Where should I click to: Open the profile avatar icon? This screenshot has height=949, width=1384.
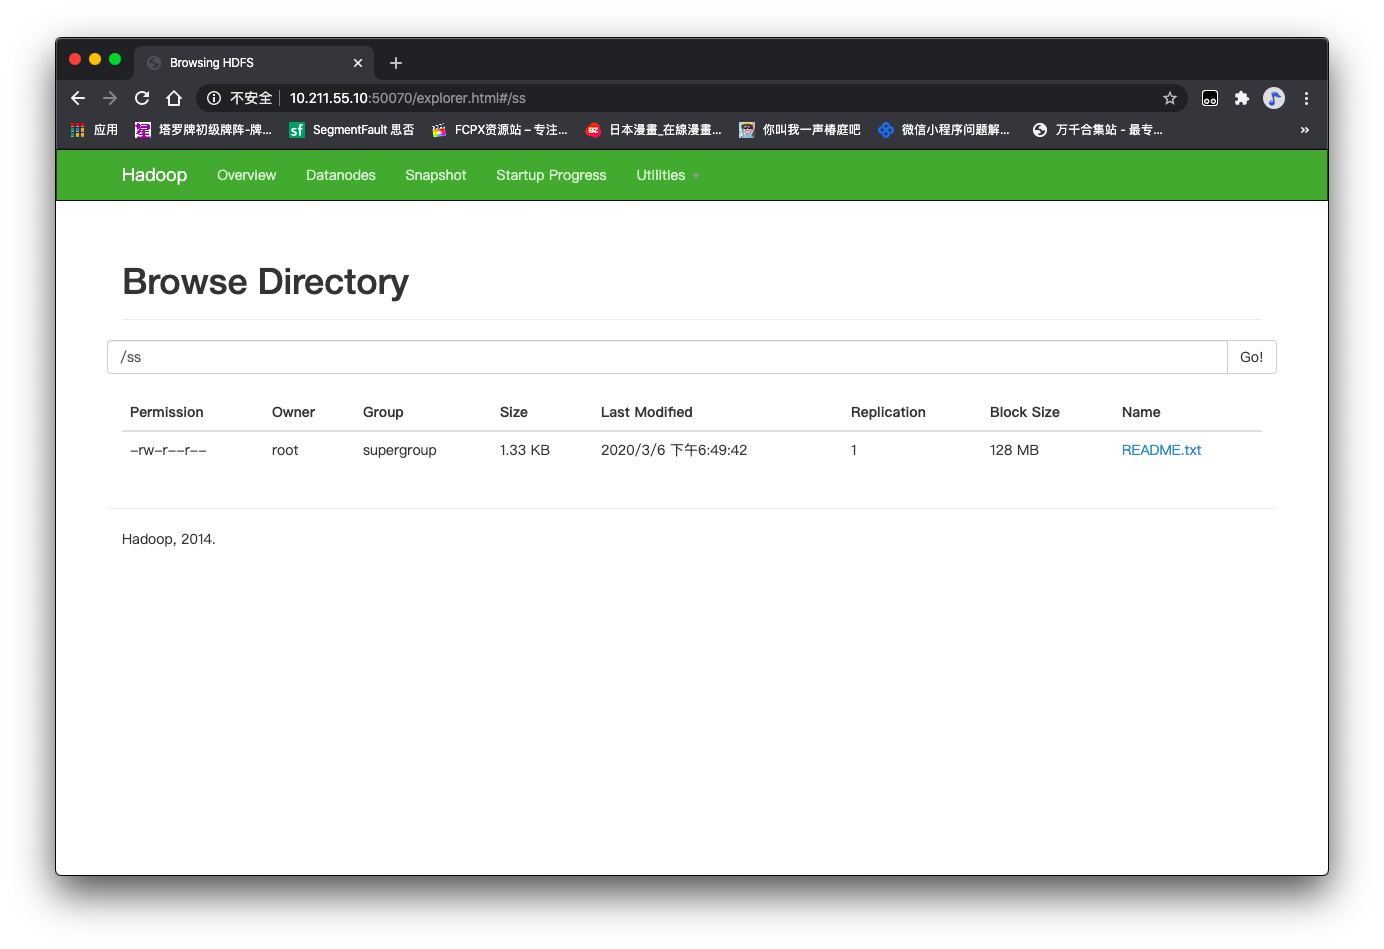[1274, 98]
